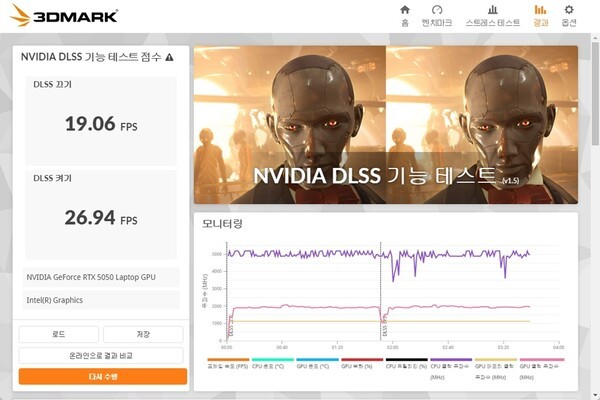
Task: Click the warning triangle next to score title
Action: tap(169, 58)
